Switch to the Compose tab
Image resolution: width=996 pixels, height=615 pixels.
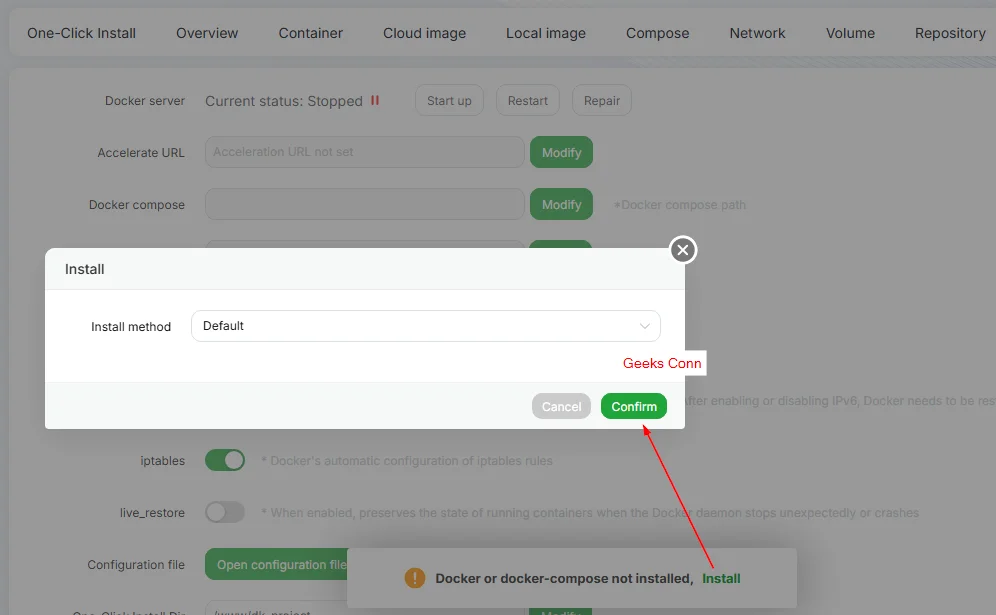pos(657,33)
